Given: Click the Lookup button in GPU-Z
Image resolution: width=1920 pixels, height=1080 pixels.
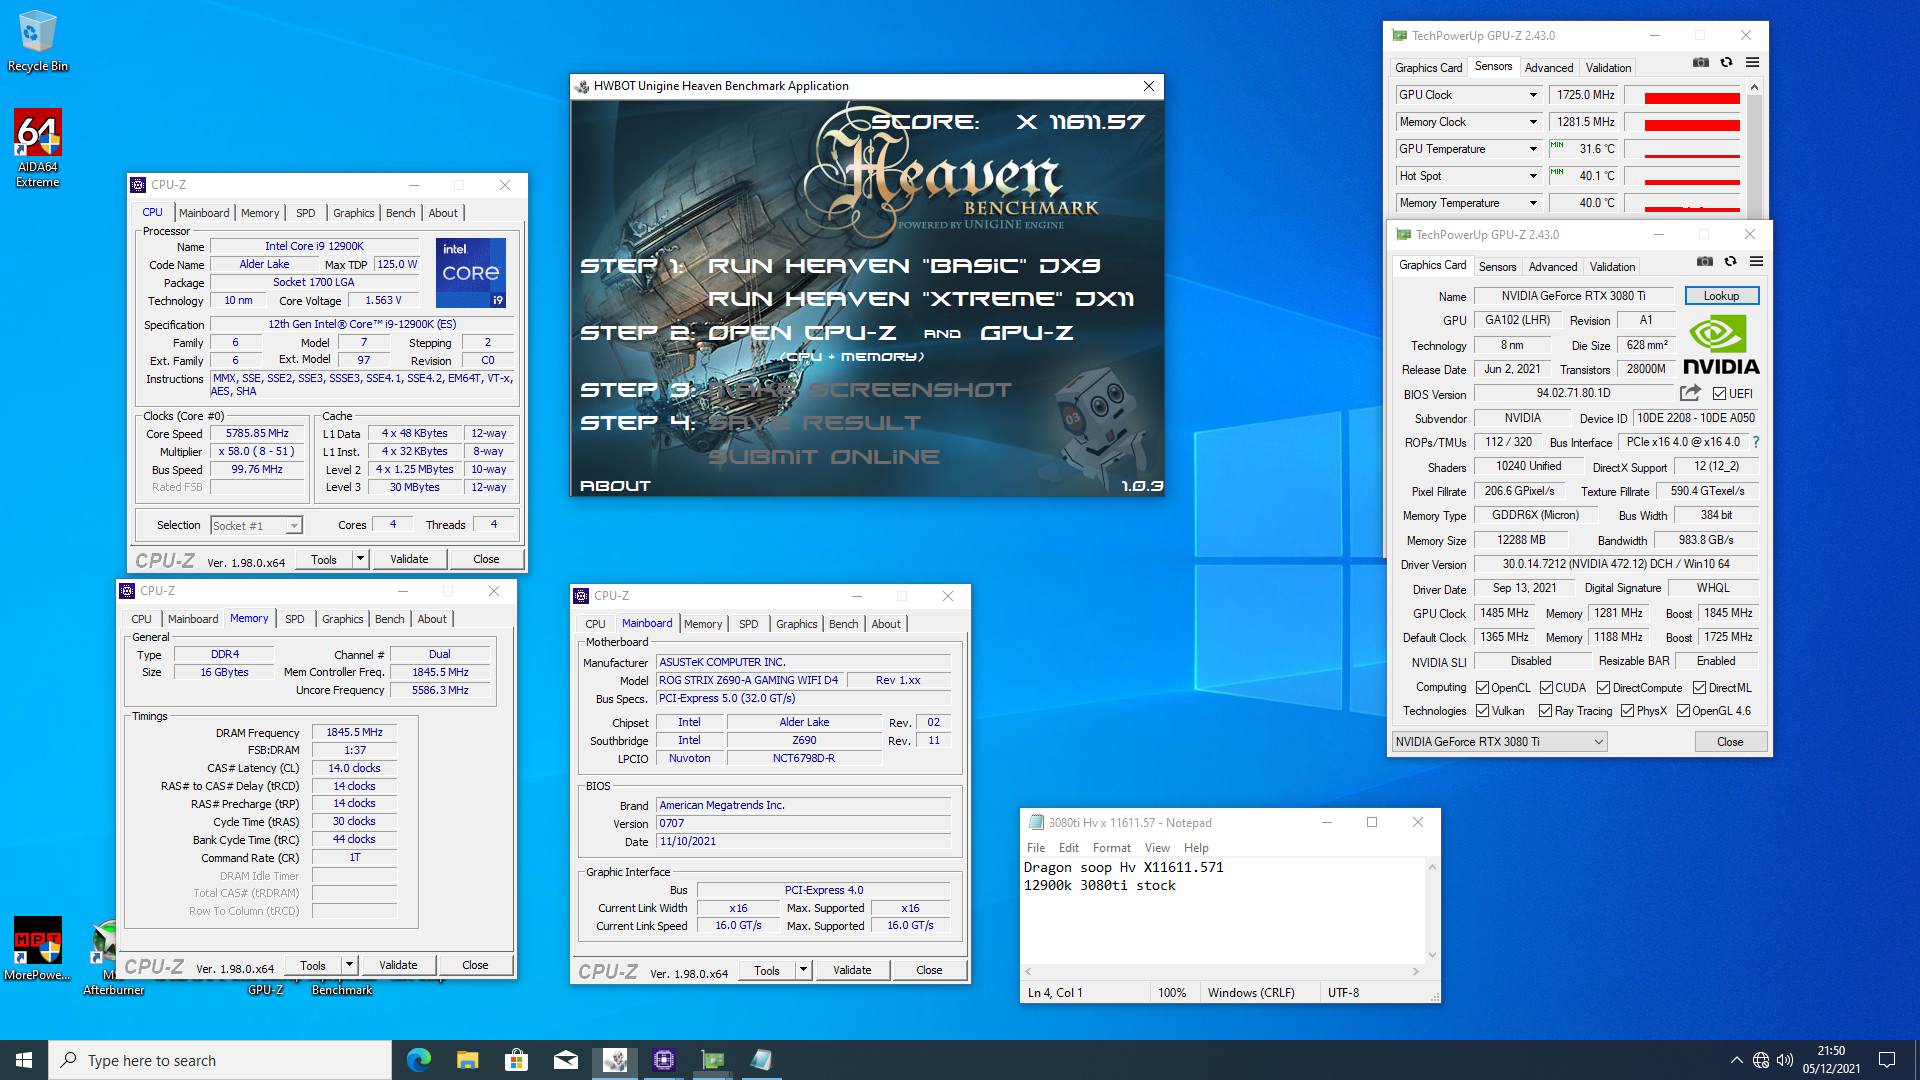Looking at the screenshot, I should (1721, 296).
